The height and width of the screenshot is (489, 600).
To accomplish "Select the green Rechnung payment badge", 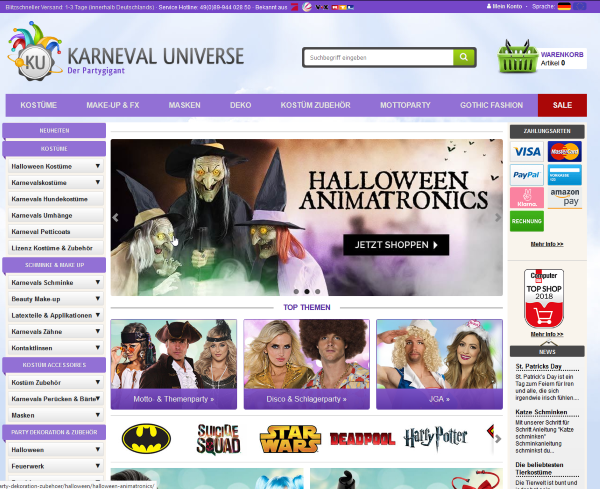I will [527, 221].
